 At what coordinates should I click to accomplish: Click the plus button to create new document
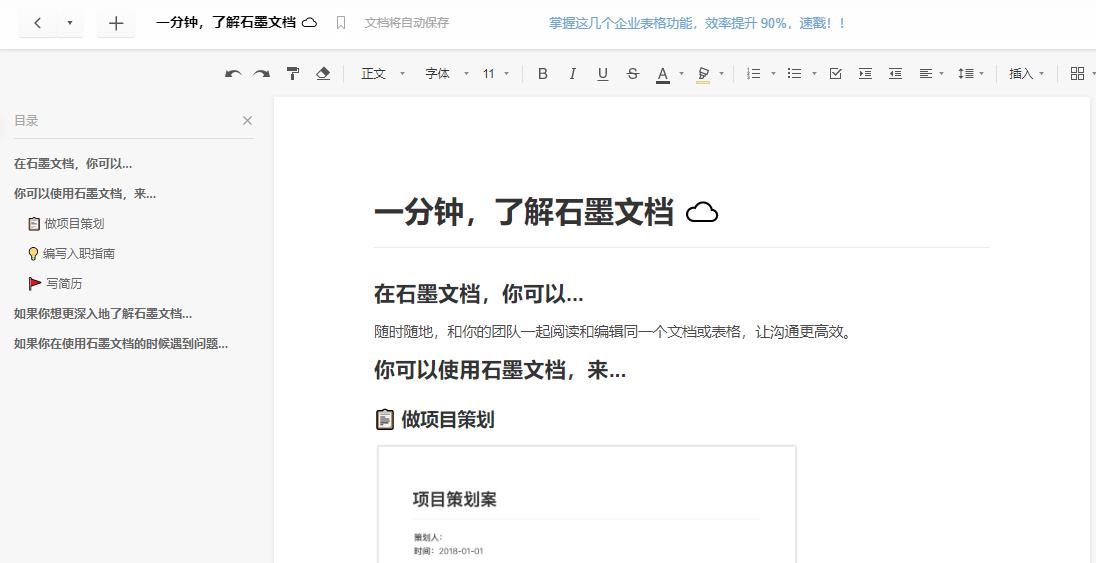tap(116, 23)
